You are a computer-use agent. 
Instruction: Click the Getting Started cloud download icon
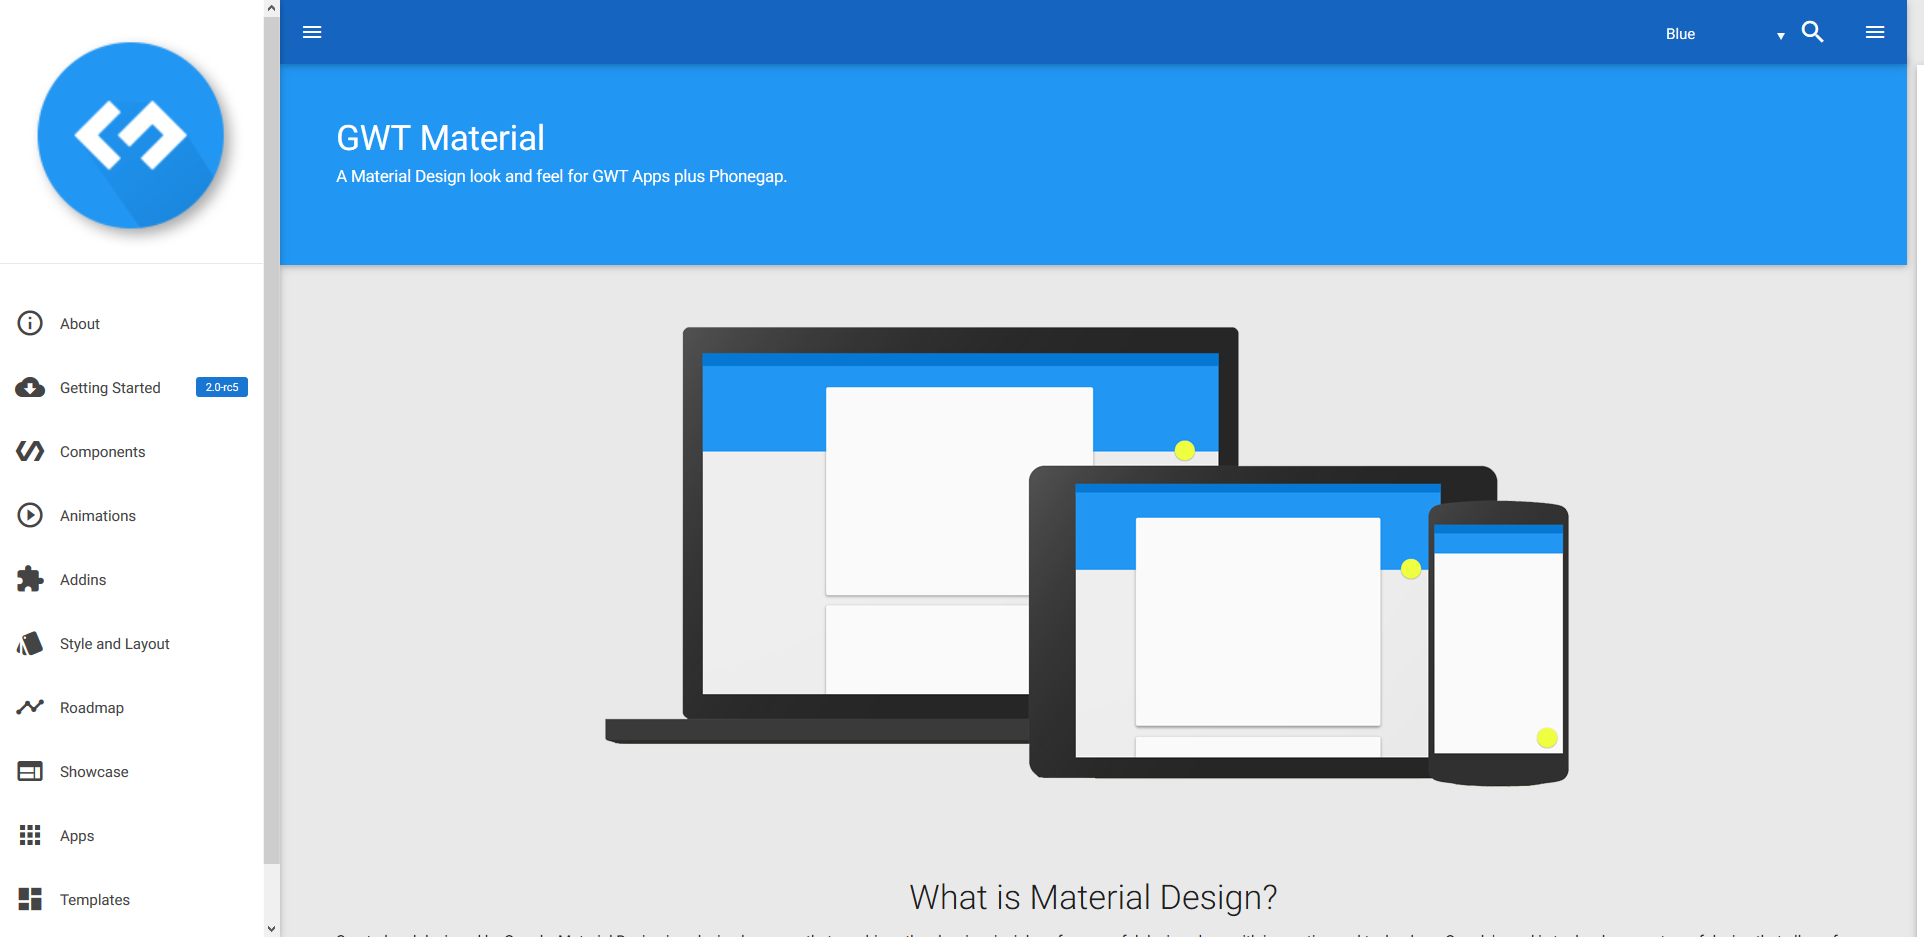coord(30,387)
